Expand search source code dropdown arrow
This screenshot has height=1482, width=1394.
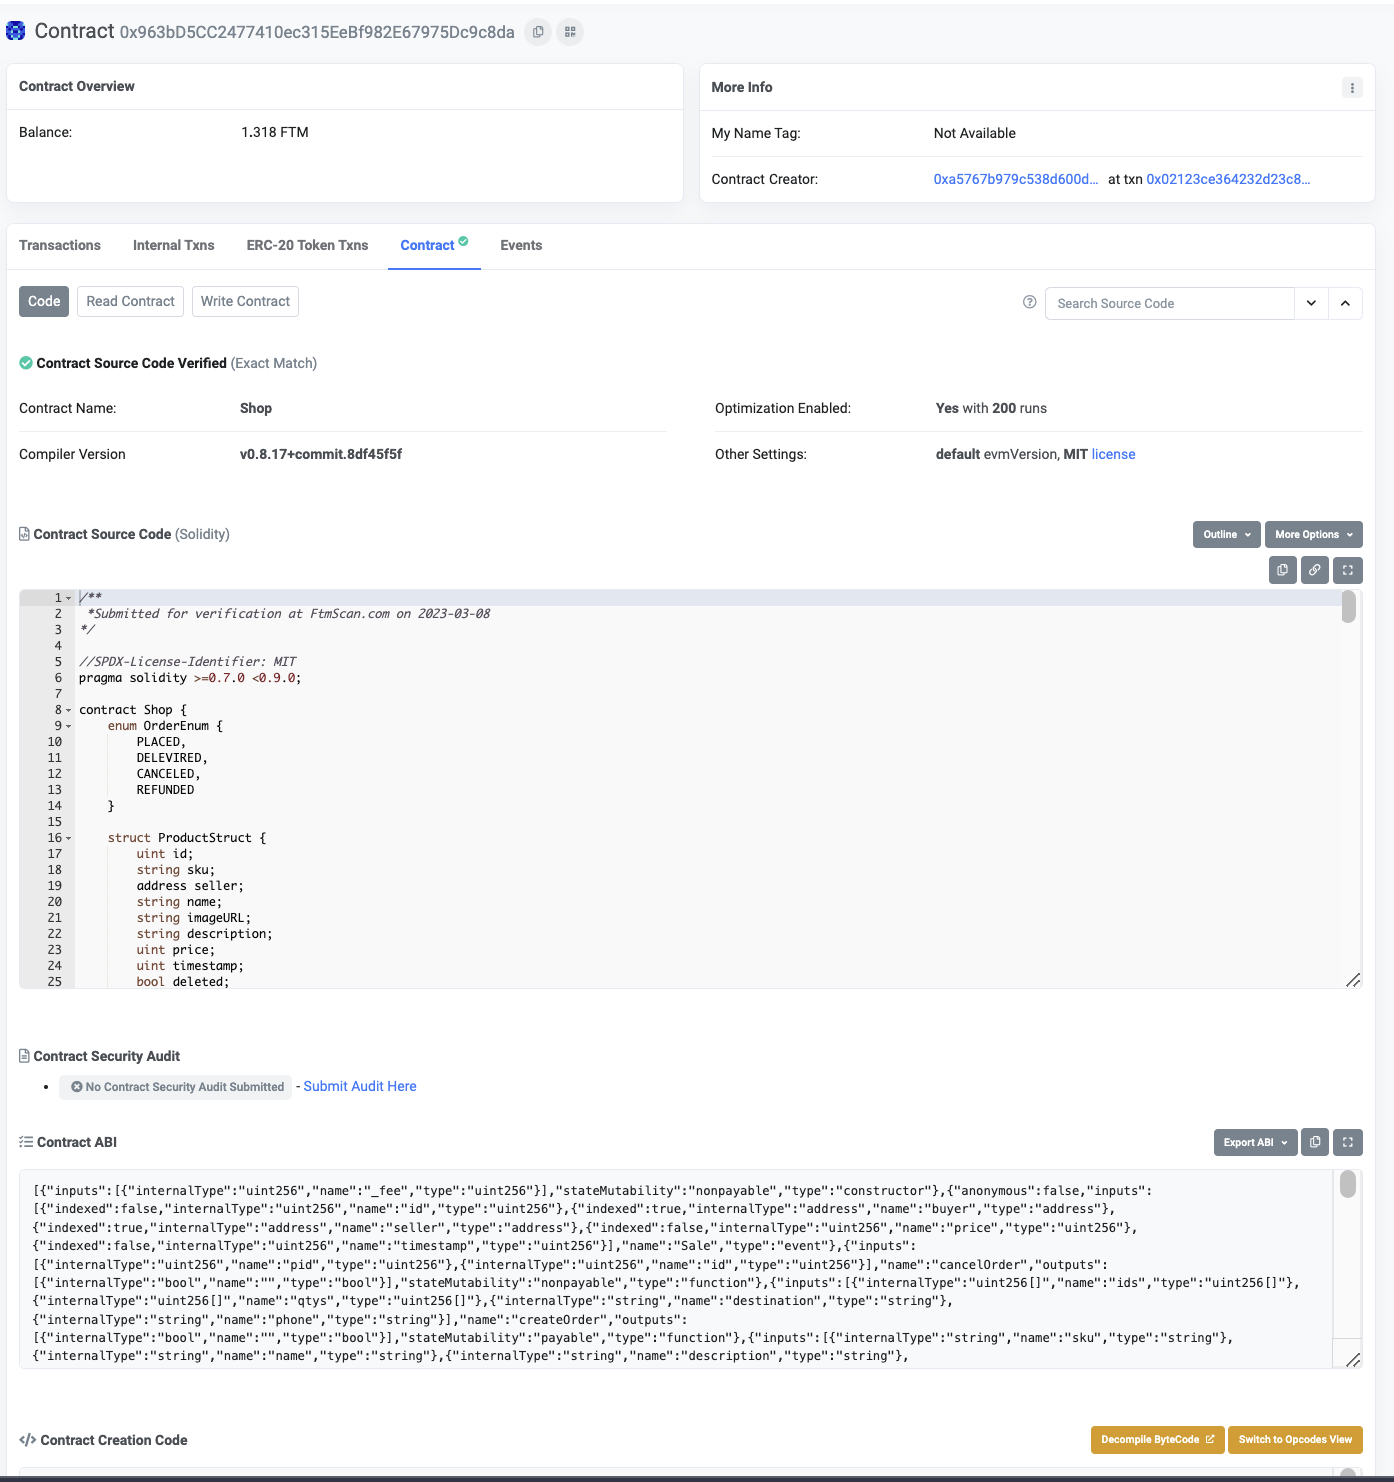(1311, 303)
